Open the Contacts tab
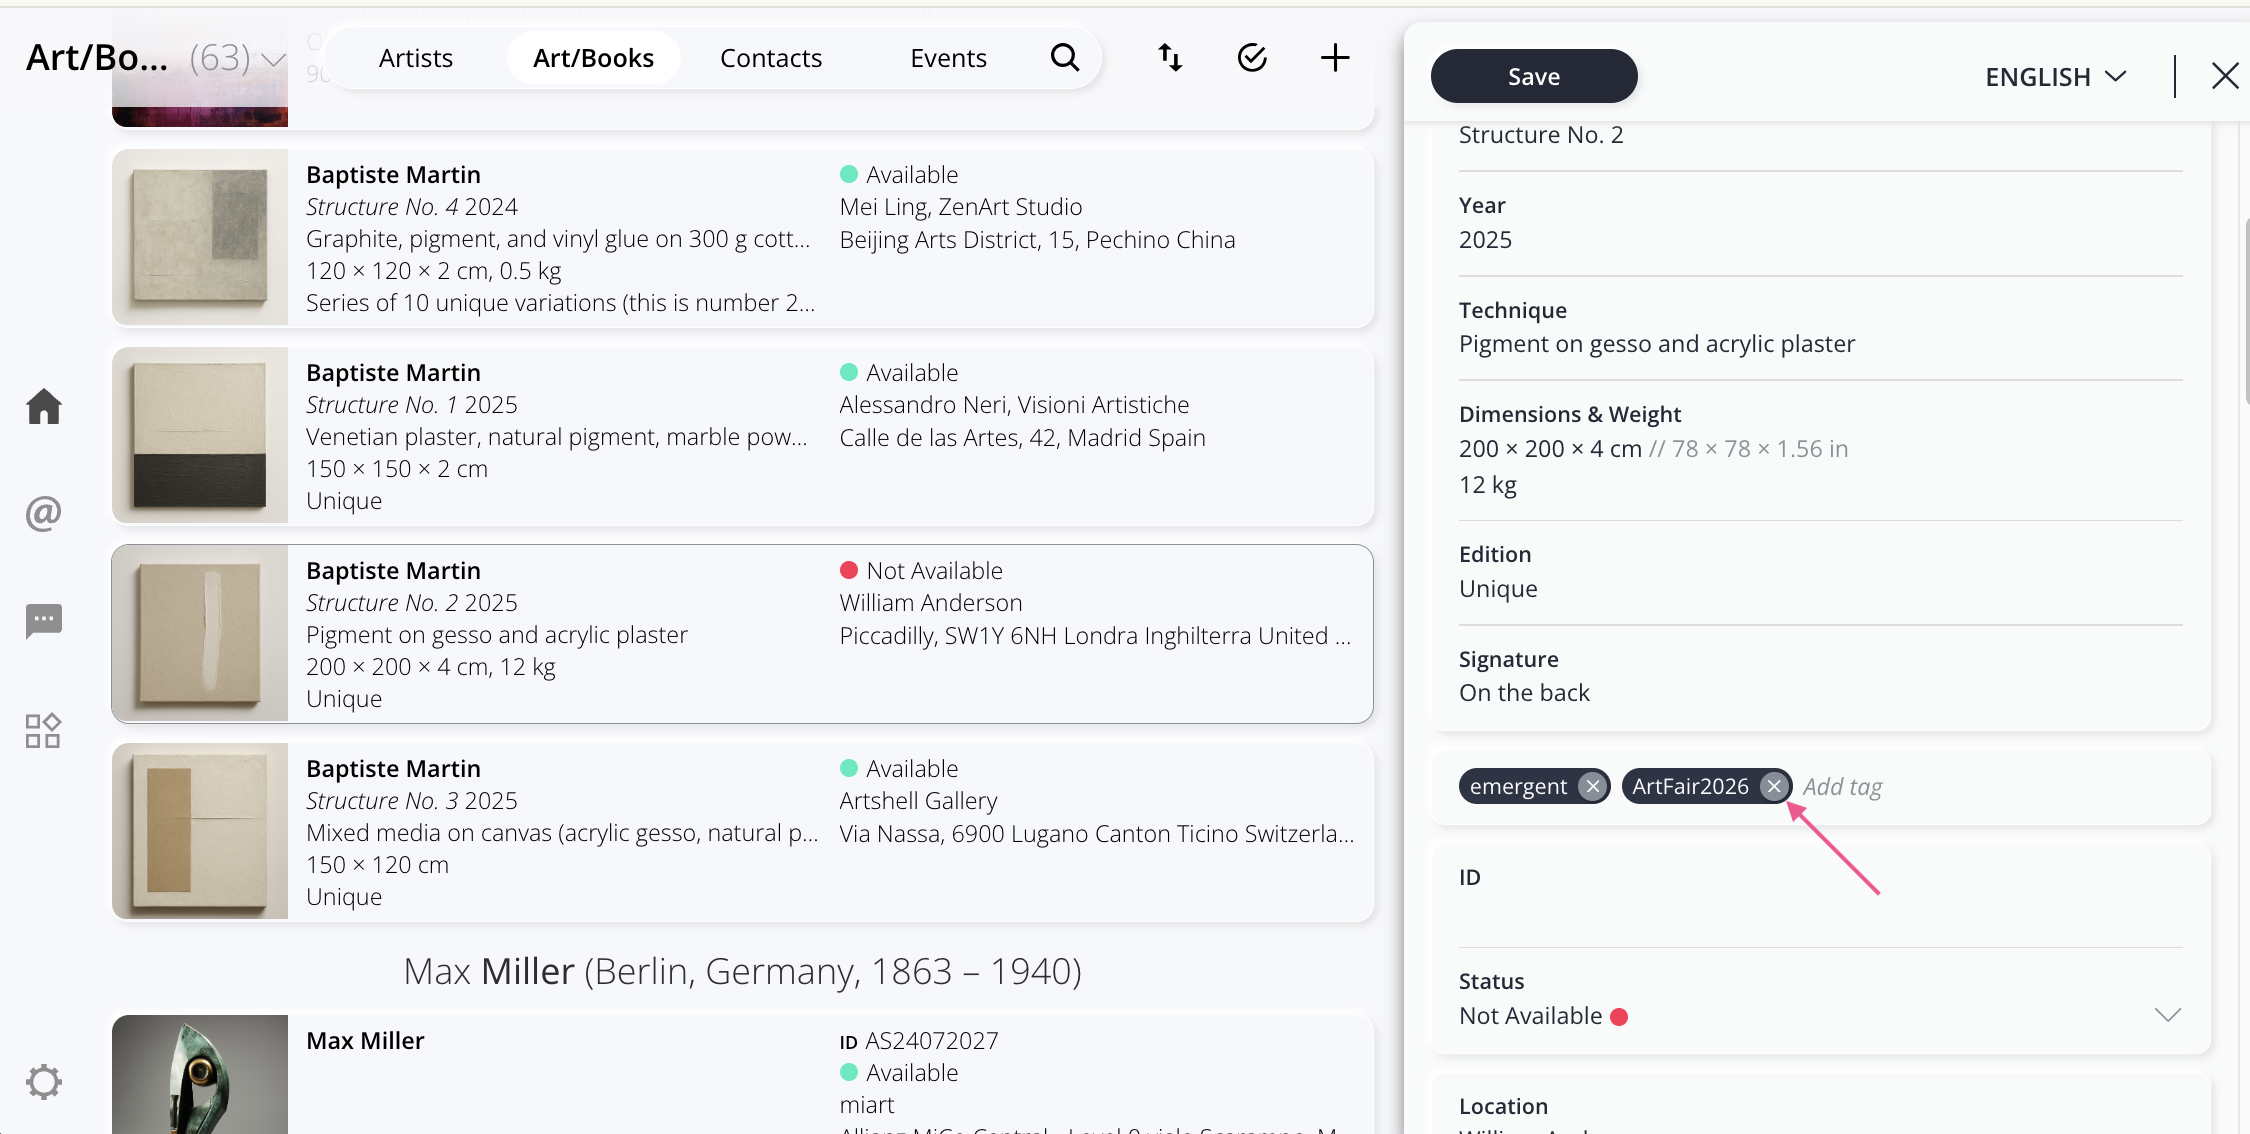This screenshot has height=1134, width=2250. 771,58
